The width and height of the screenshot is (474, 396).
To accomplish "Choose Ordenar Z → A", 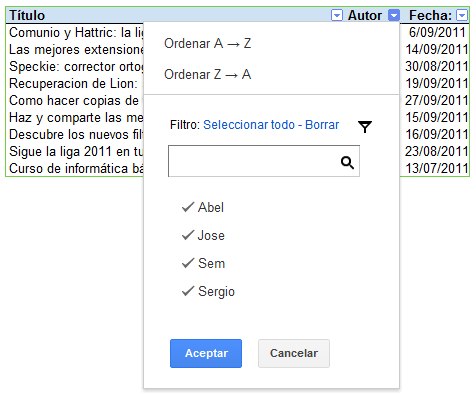I will (x=207, y=74).
